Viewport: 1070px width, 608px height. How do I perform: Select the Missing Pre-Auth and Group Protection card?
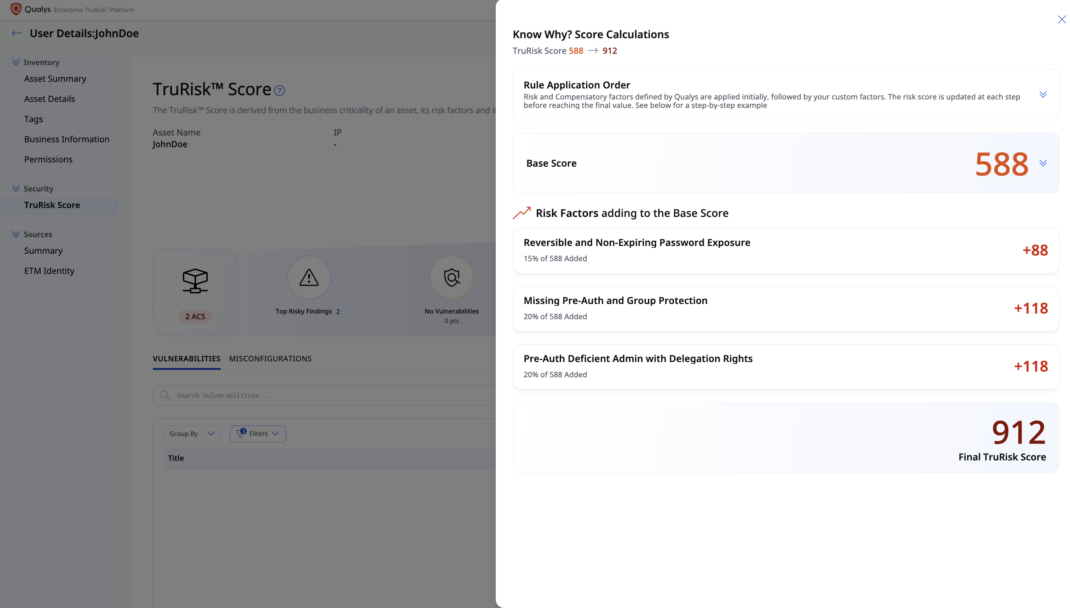pos(785,309)
